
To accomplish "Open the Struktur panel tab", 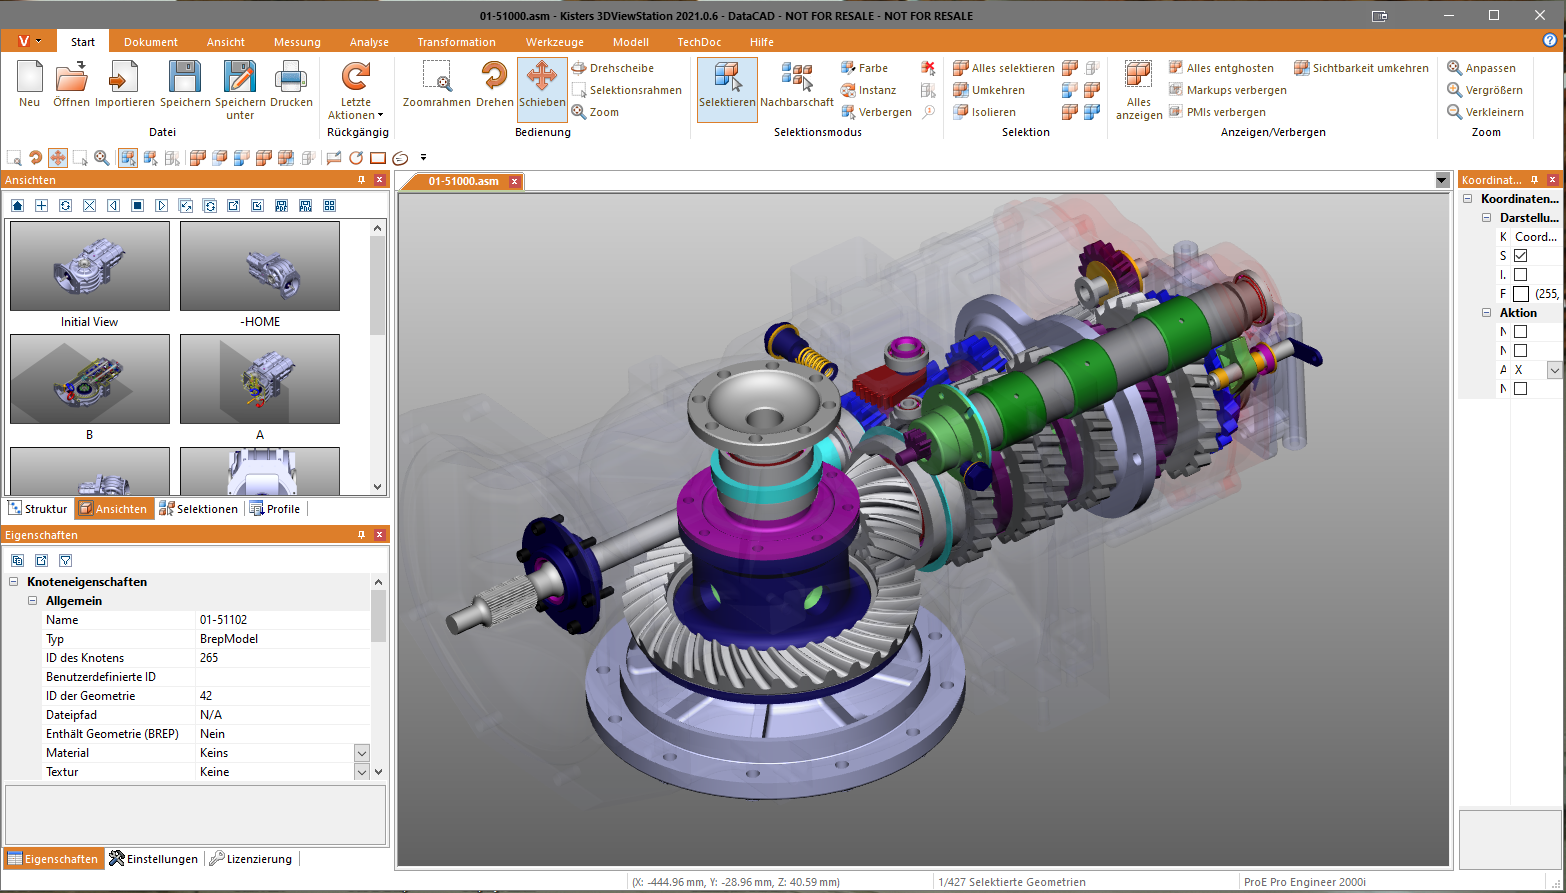I will [38, 508].
